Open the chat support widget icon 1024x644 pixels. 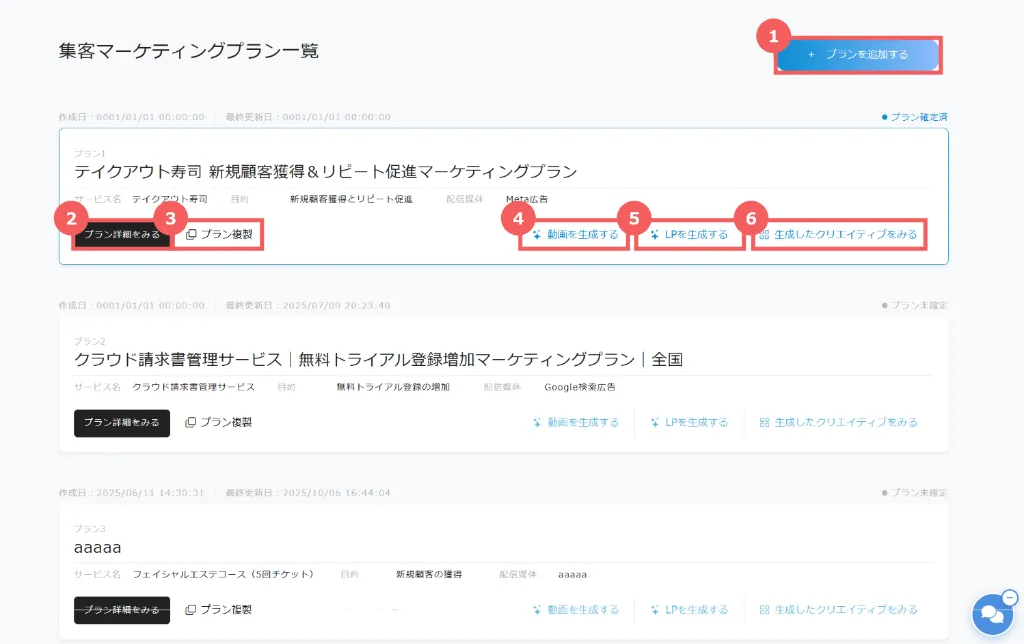pyautogui.click(x=991, y=614)
